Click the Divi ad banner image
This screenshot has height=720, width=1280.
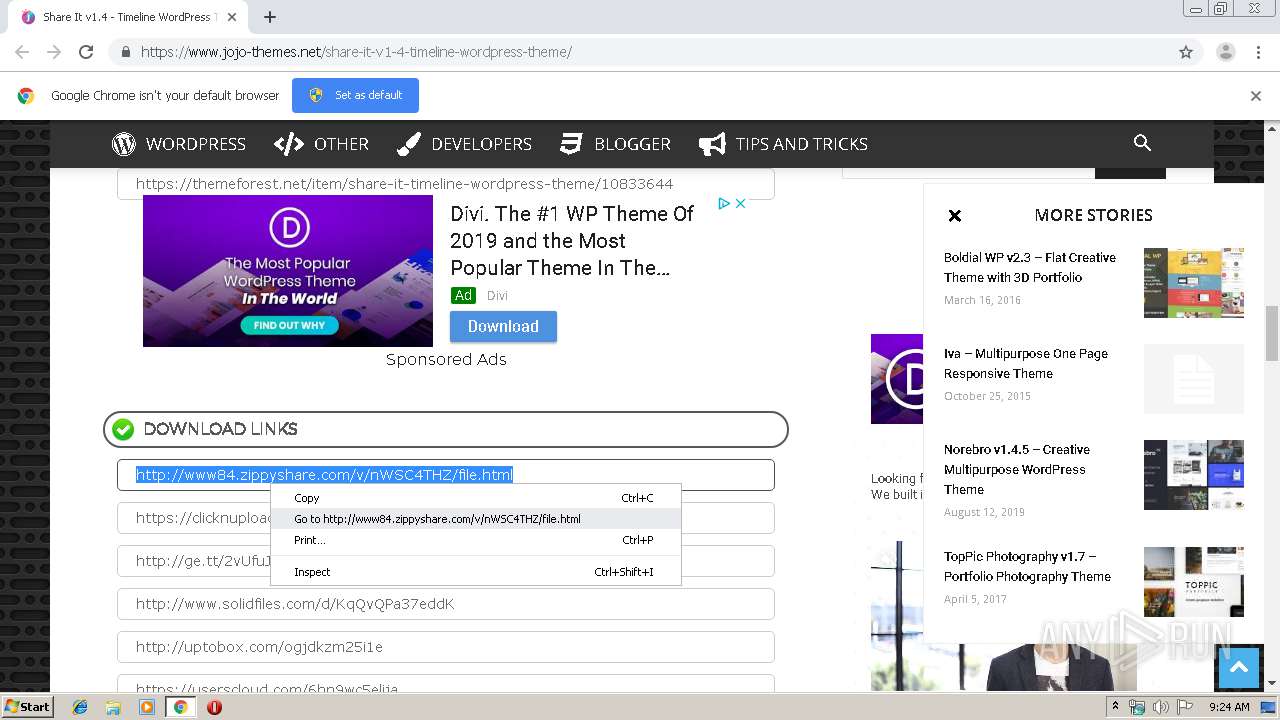288,271
